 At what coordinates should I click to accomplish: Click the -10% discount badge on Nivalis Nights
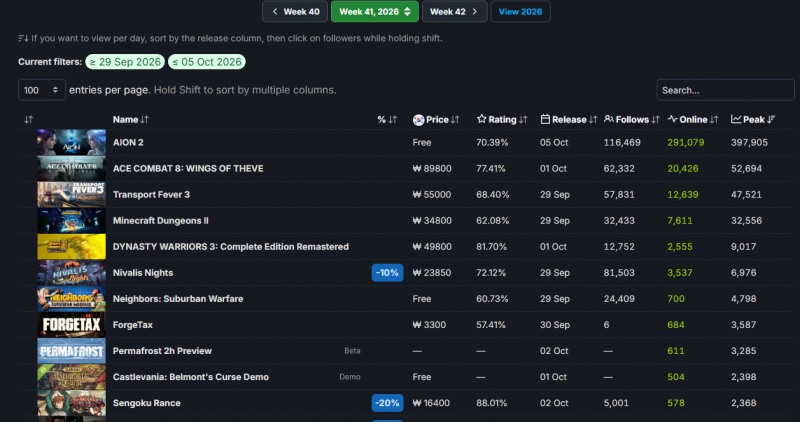pyautogui.click(x=387, y=272)
